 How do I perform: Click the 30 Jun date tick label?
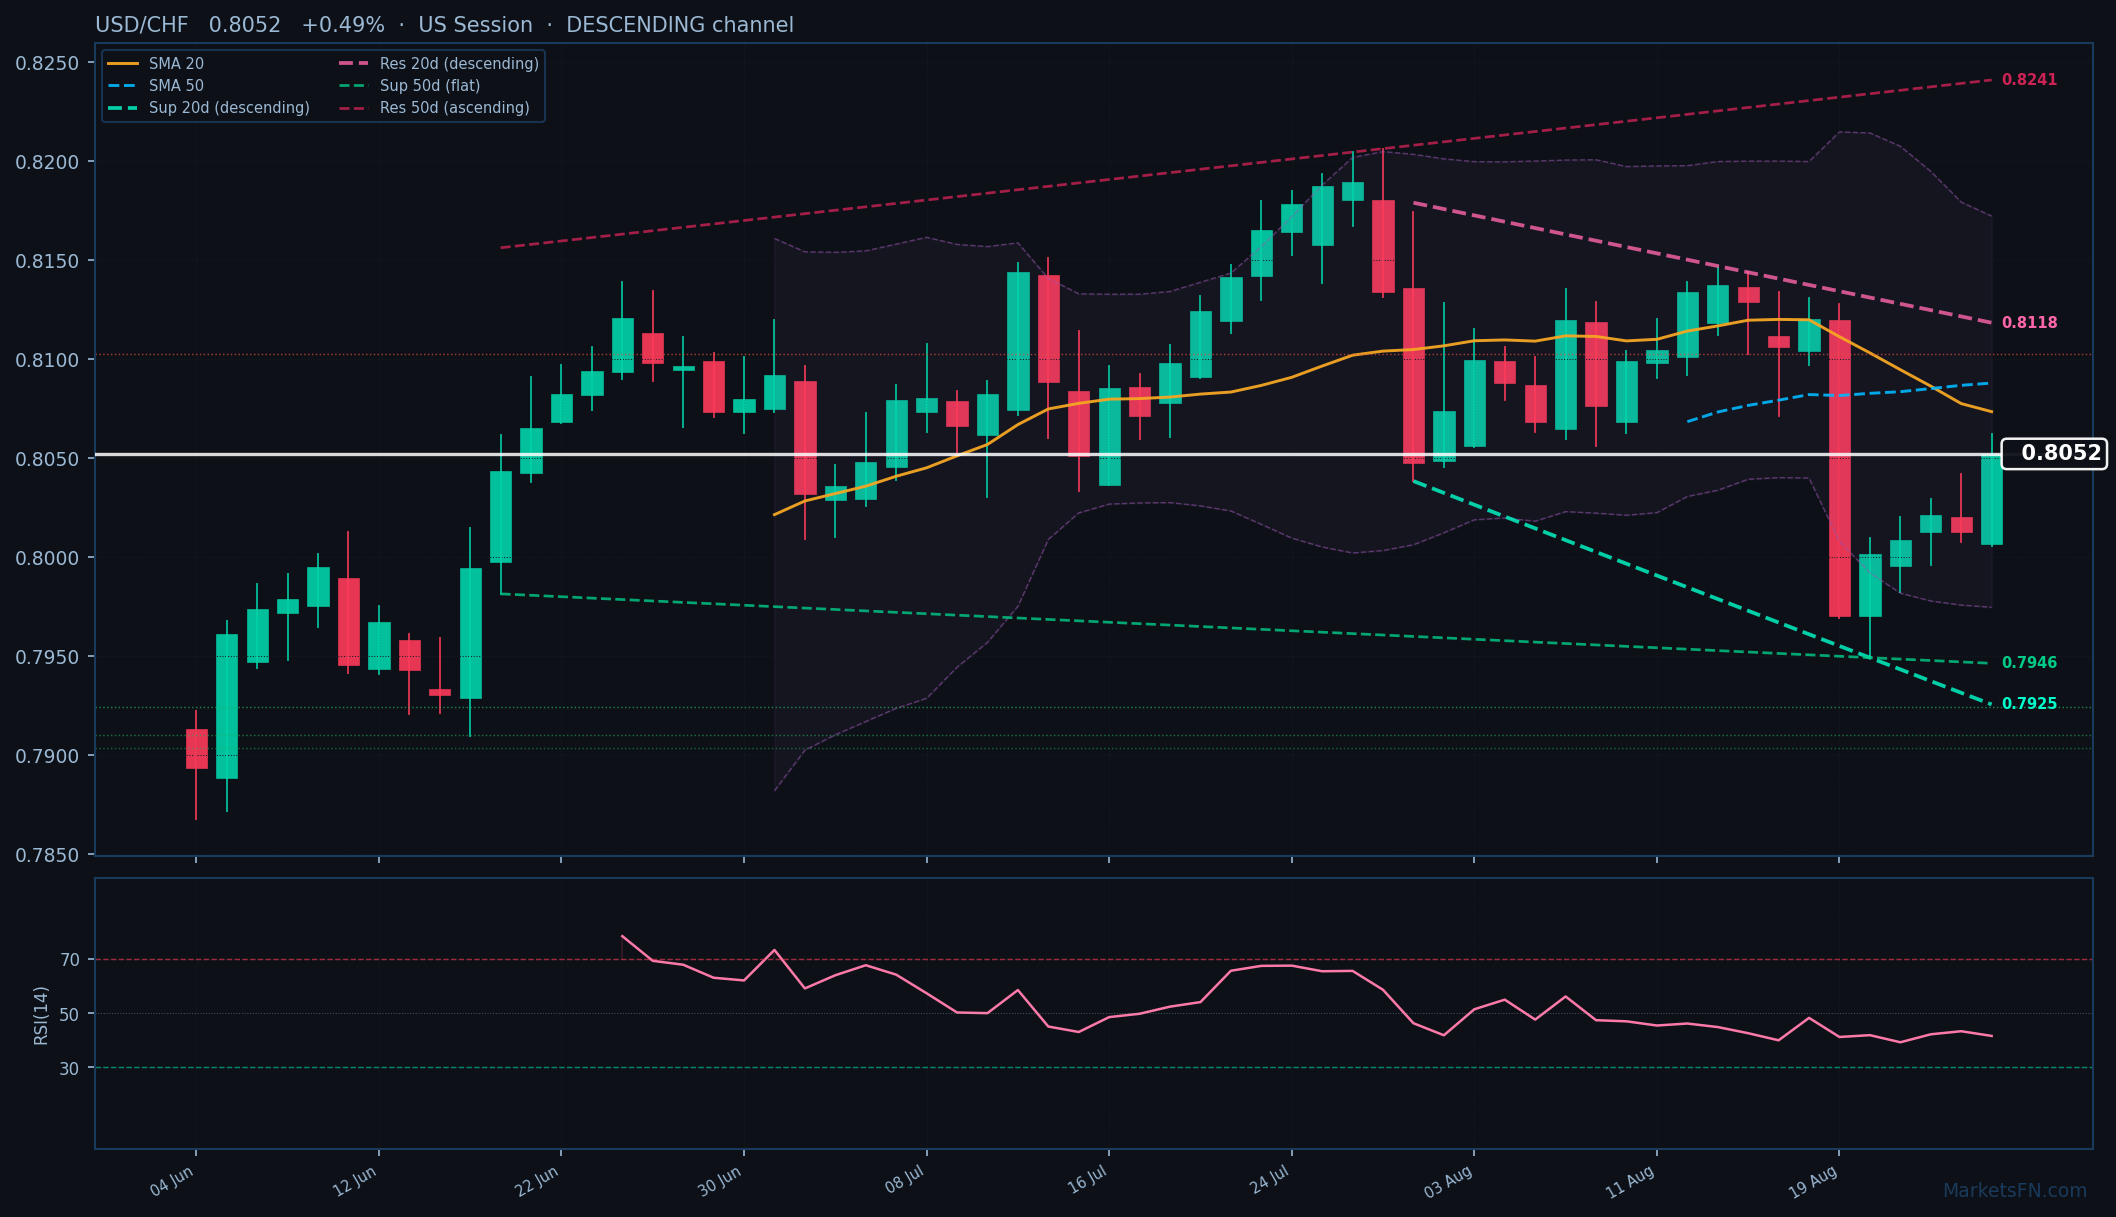[720, 1182]
